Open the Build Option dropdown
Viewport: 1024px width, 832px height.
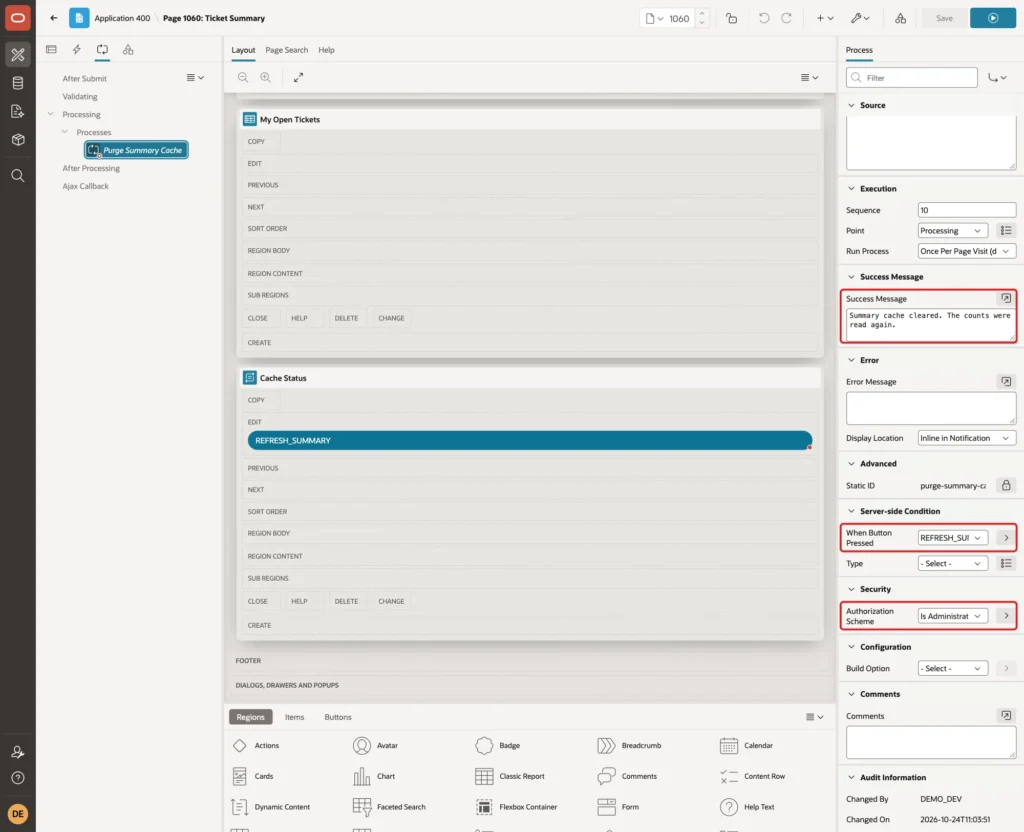tap(952, 669)
